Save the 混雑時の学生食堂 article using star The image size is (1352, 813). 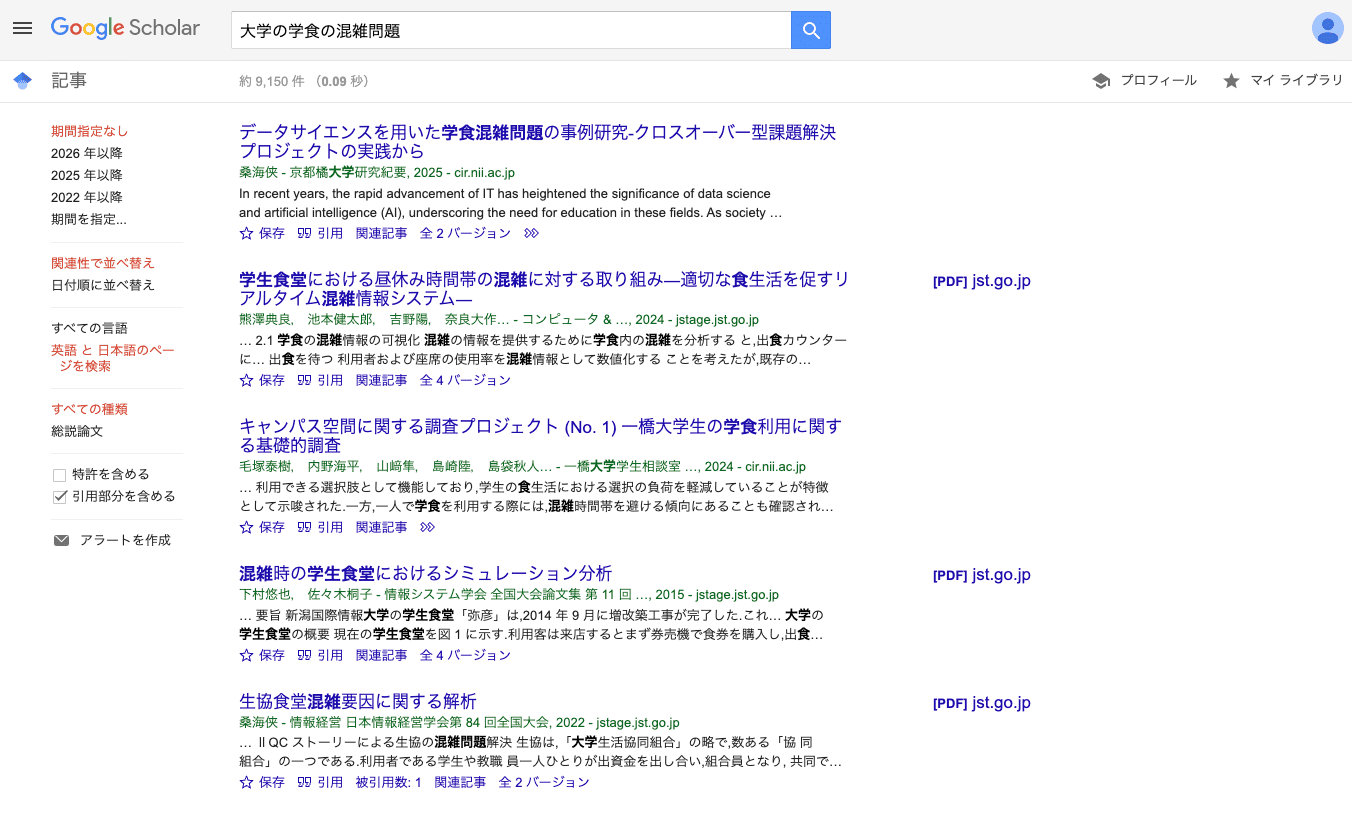point(247,655)
